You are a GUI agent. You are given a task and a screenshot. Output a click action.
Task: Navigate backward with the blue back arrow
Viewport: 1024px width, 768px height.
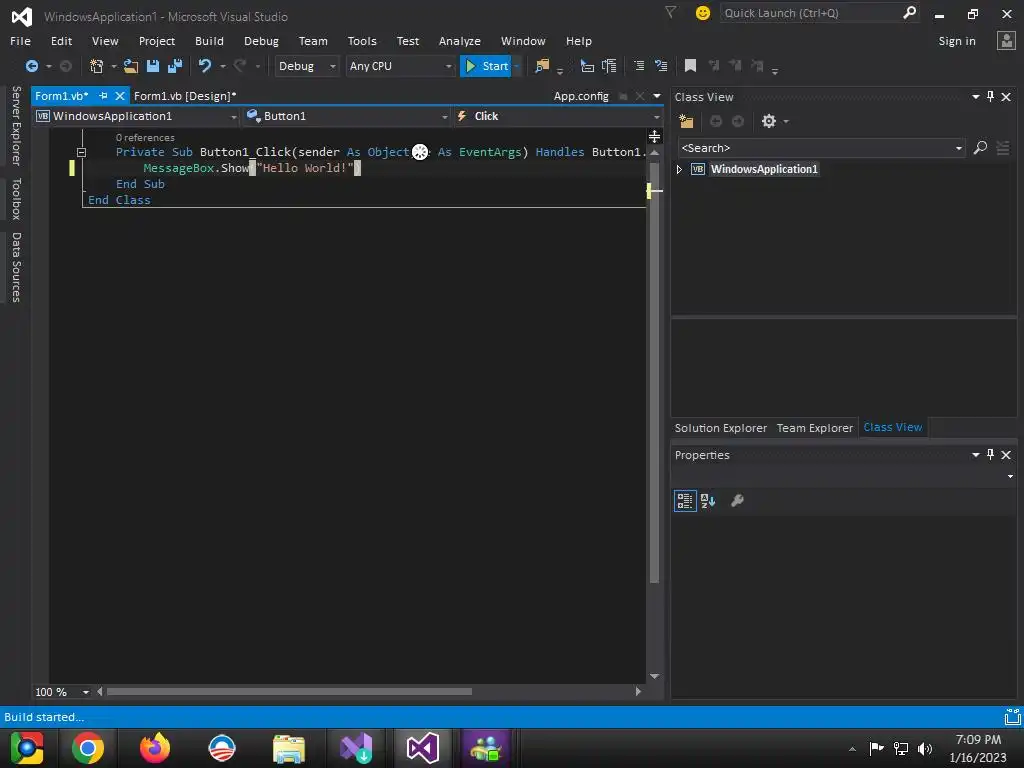[31, 66]
